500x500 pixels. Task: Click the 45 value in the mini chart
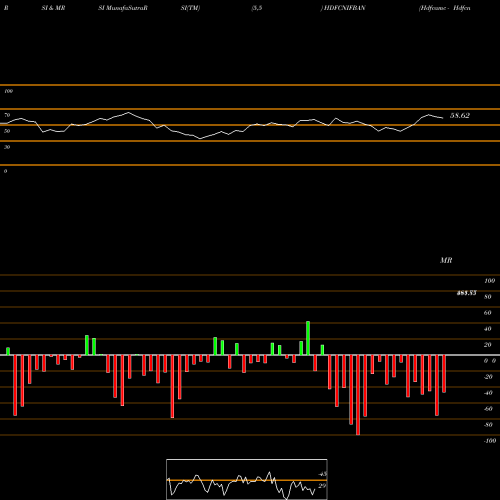(x=323, y=474)
